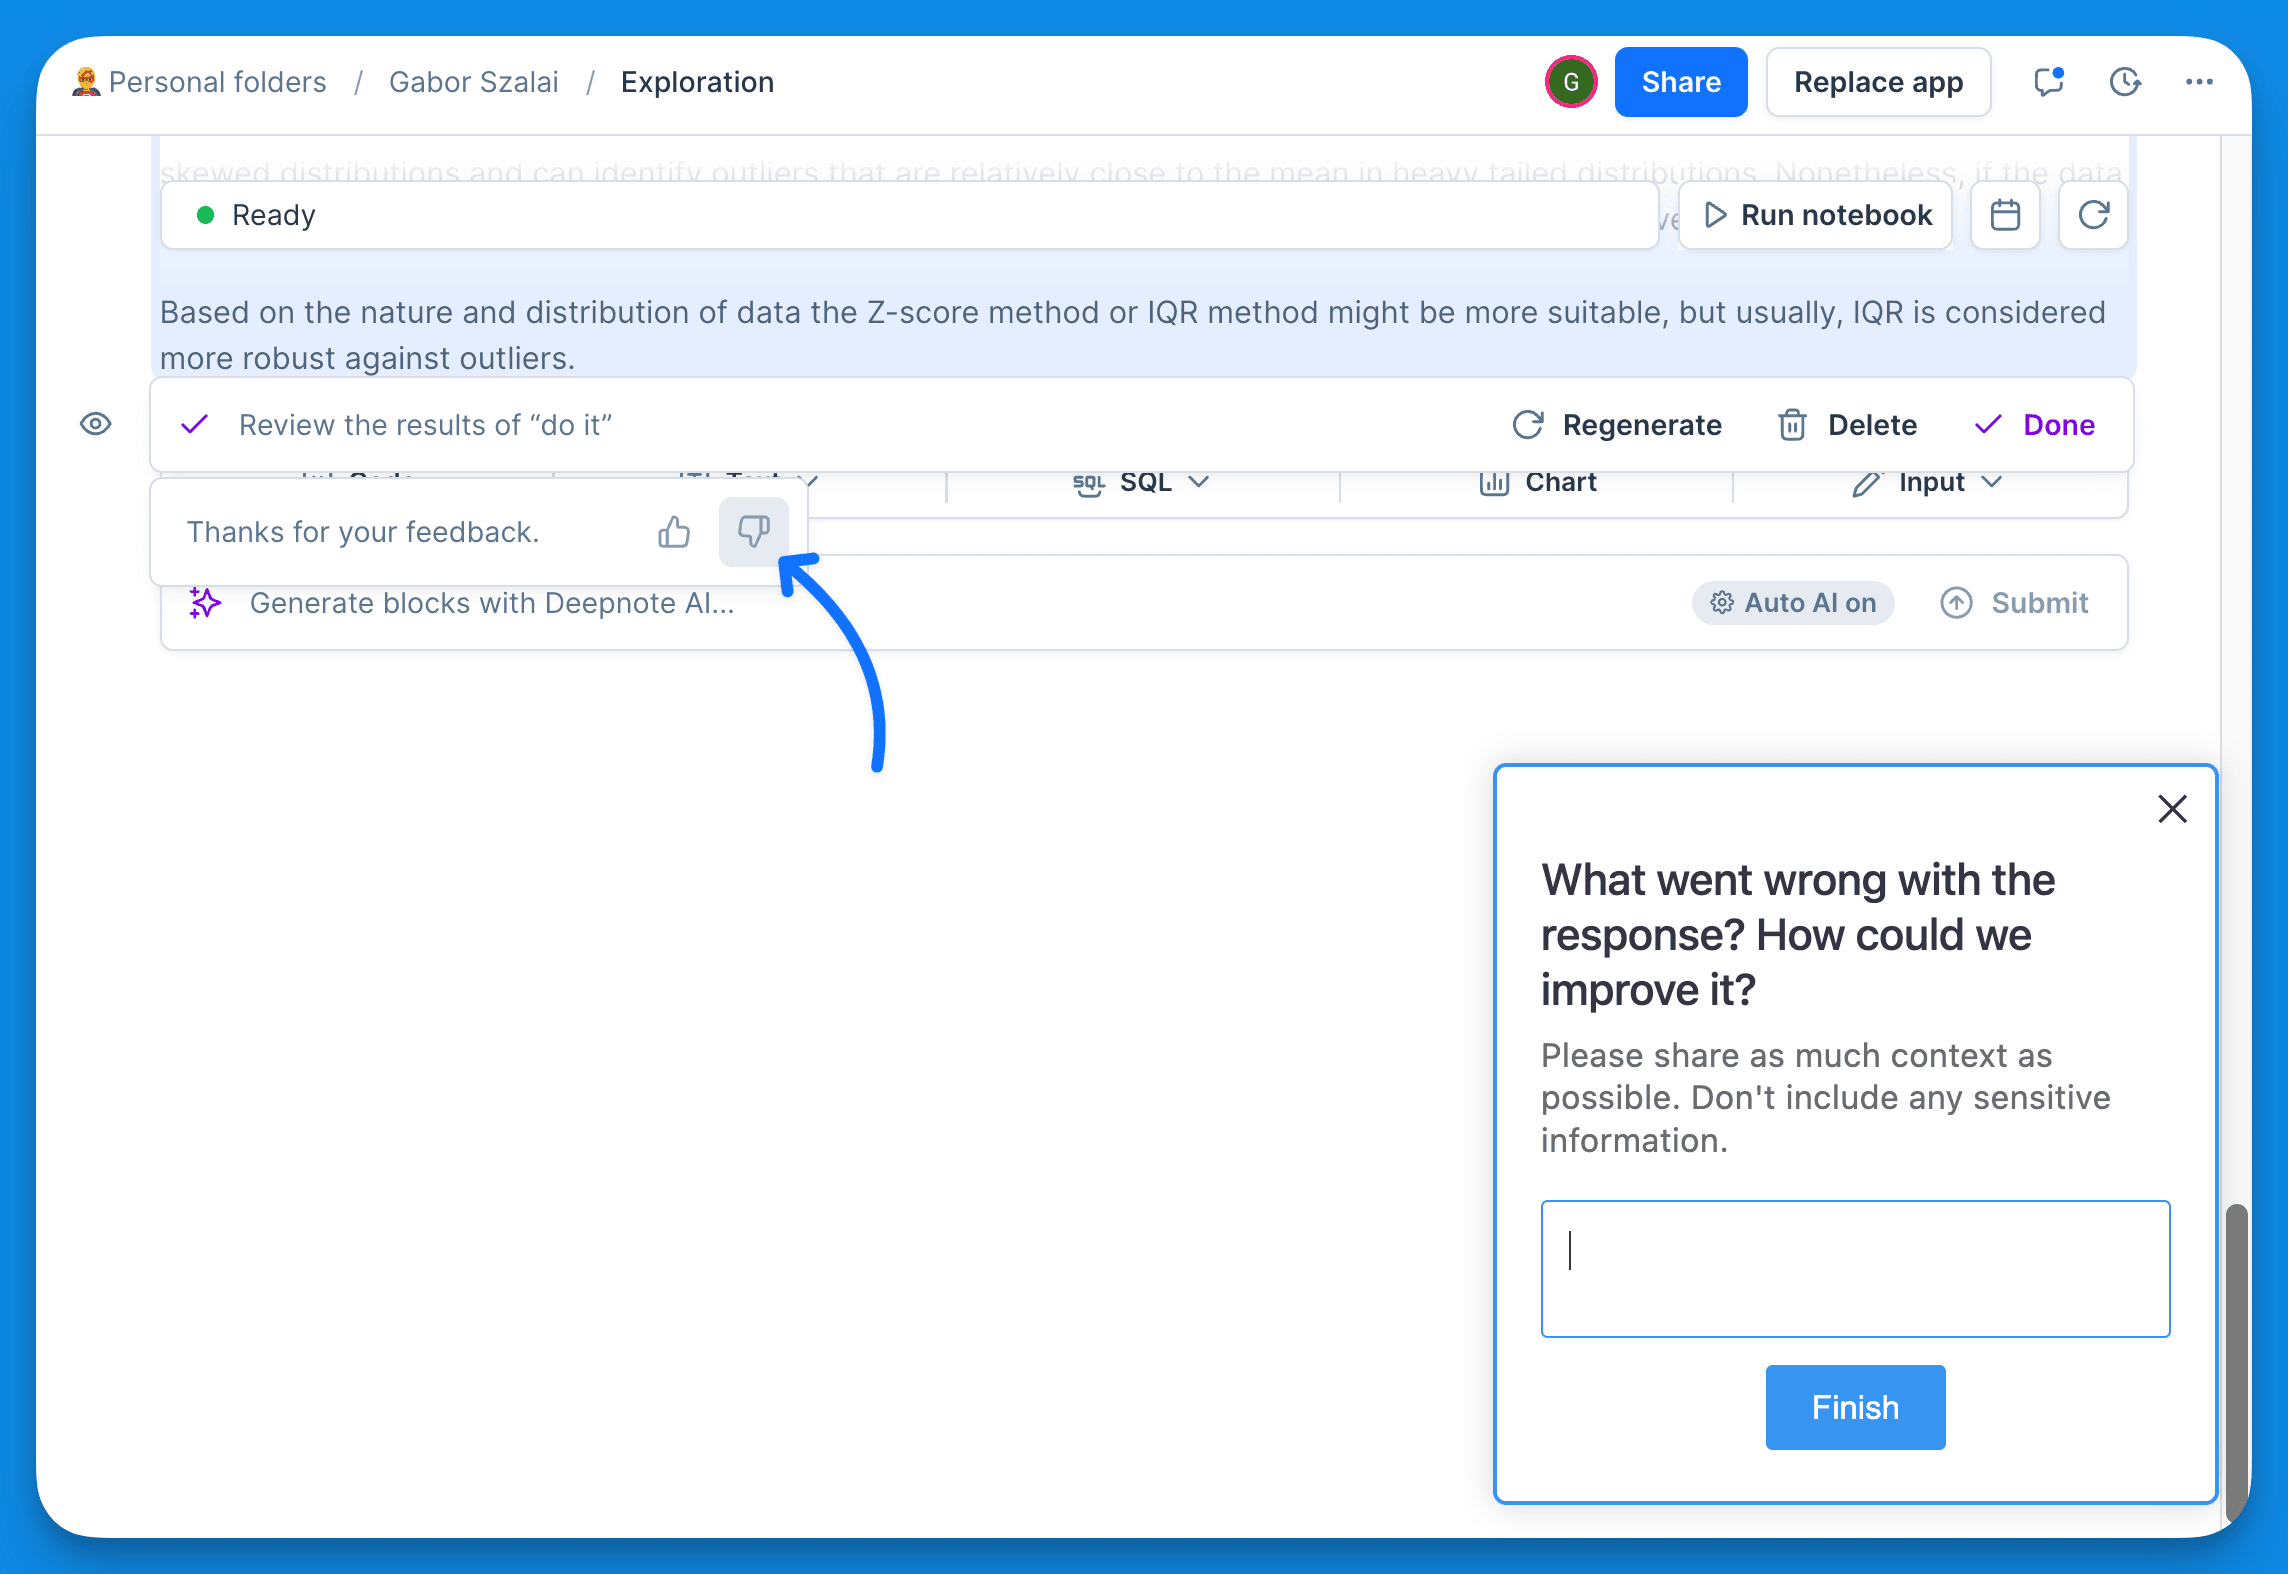Click the Share button
Screen dimensions: 2288x1574
[x=1678, y=82]
